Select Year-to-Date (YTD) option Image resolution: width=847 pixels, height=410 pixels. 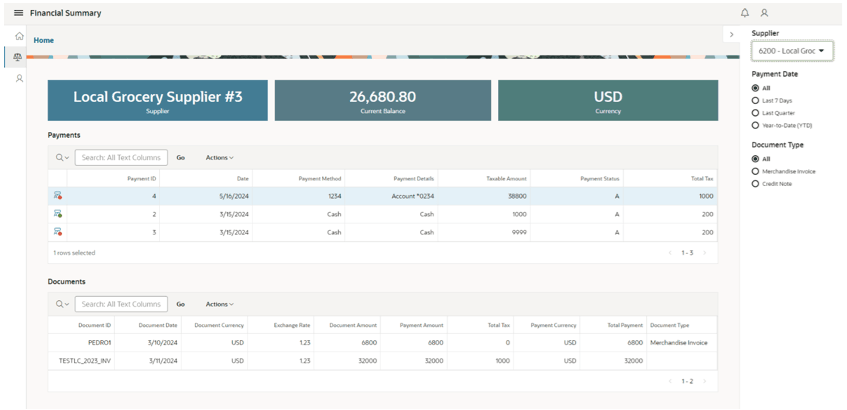tap(755, 125)
